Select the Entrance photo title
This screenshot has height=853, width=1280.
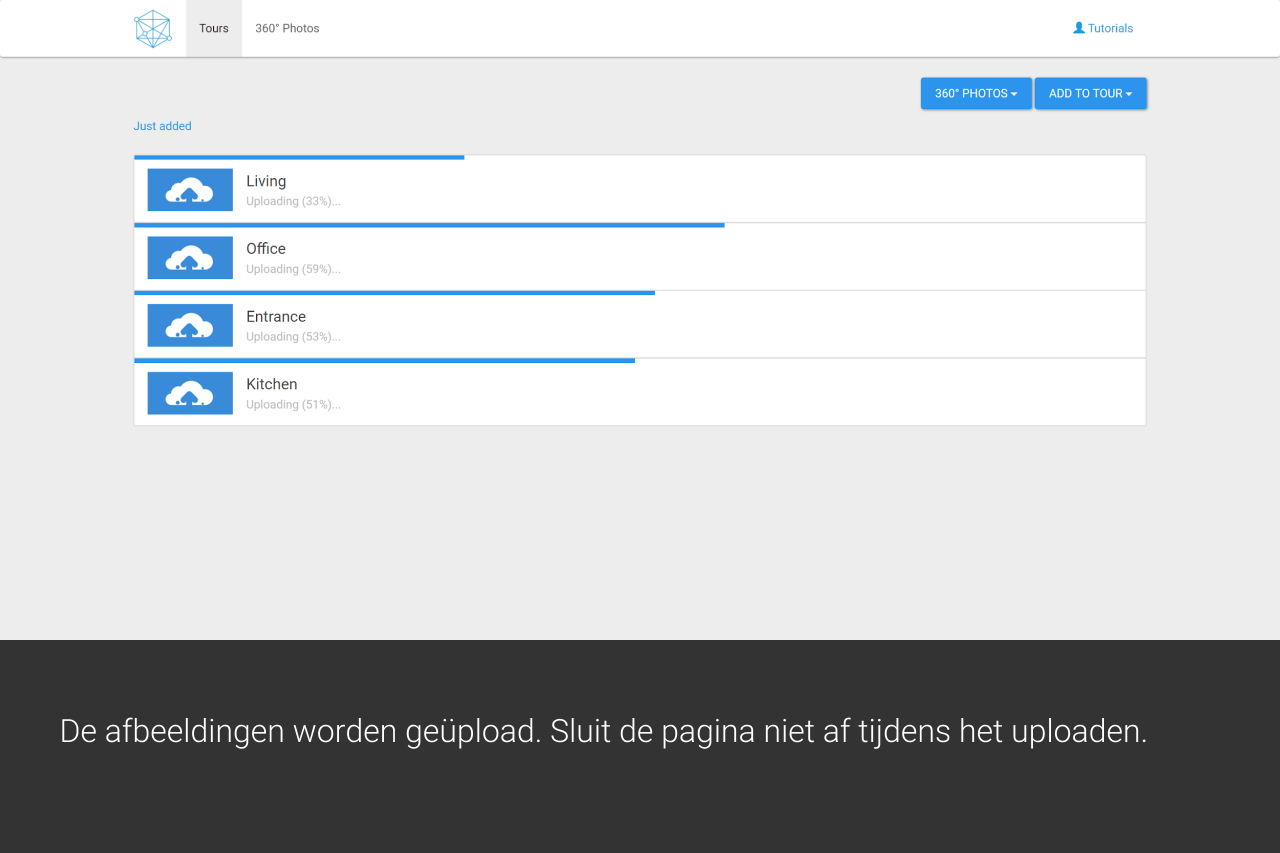(276, 316)
